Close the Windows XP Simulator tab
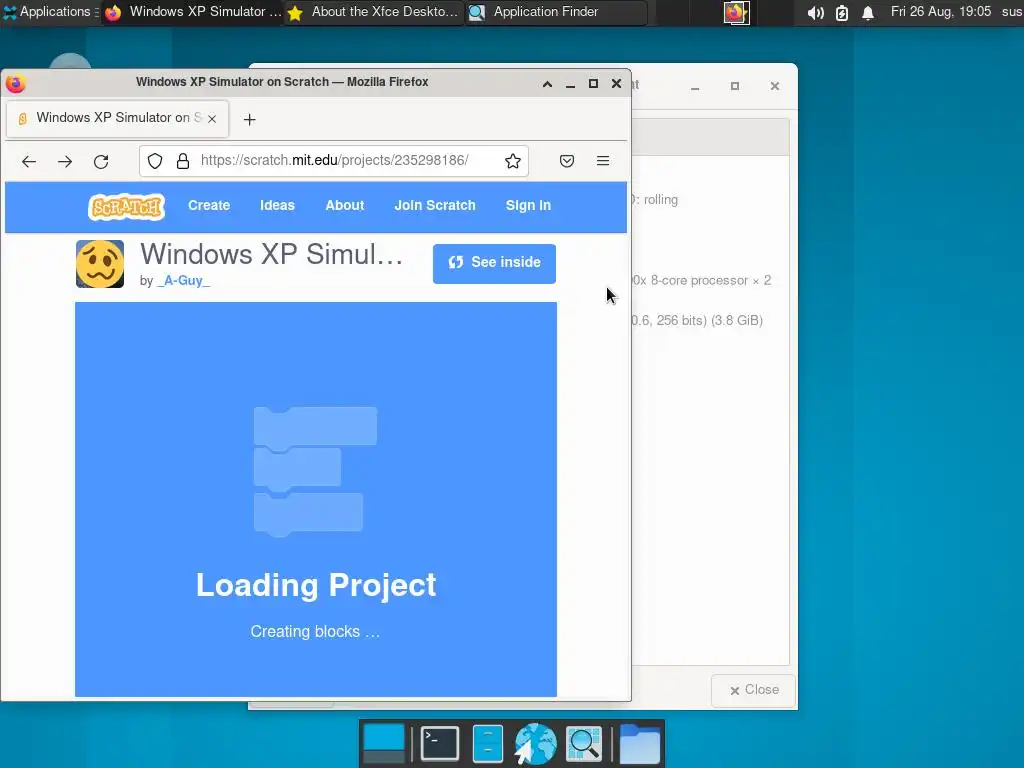The image size is (1024, 768). 212,119
